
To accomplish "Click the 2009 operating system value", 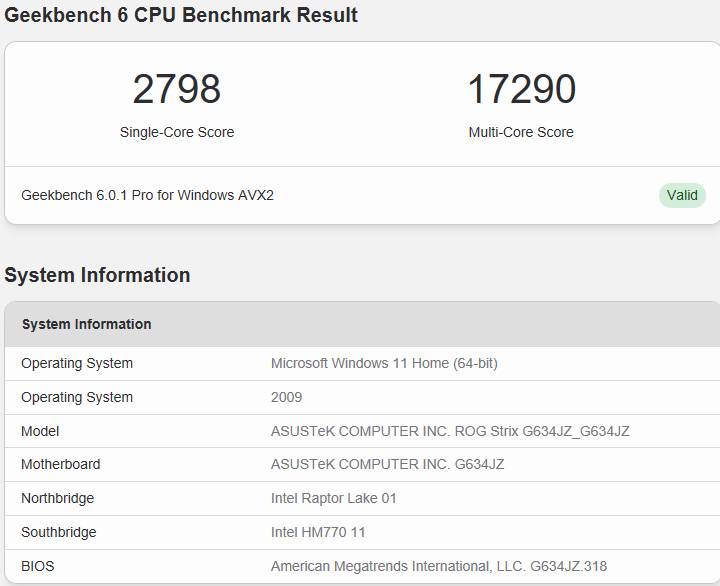I will point(286,397).
